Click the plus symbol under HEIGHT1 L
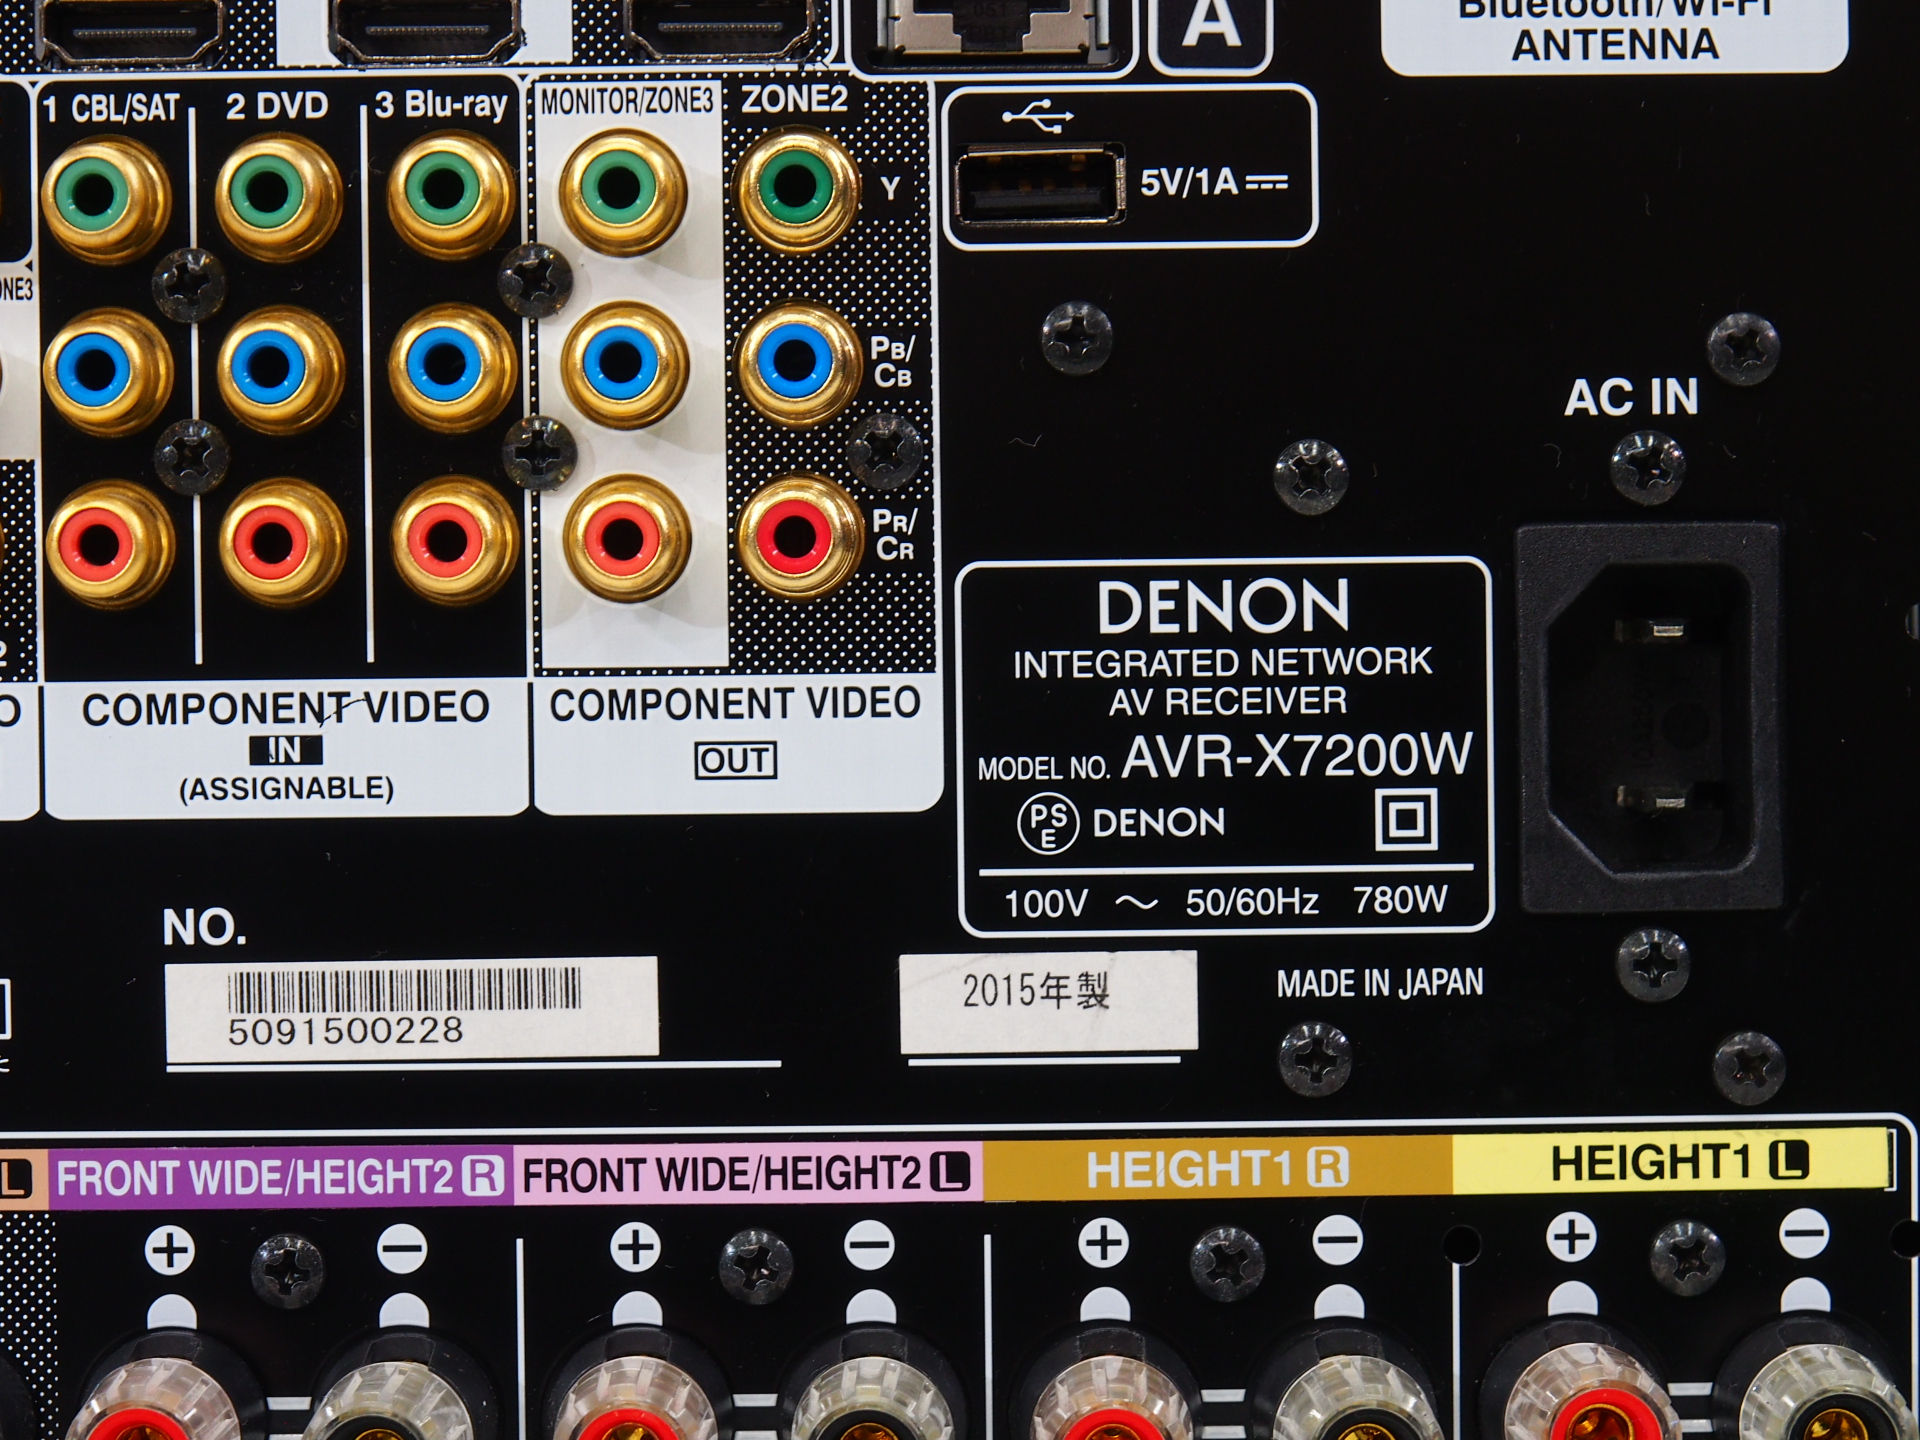The width and height of the screenshot is (1920, 1440). 1572,1237
